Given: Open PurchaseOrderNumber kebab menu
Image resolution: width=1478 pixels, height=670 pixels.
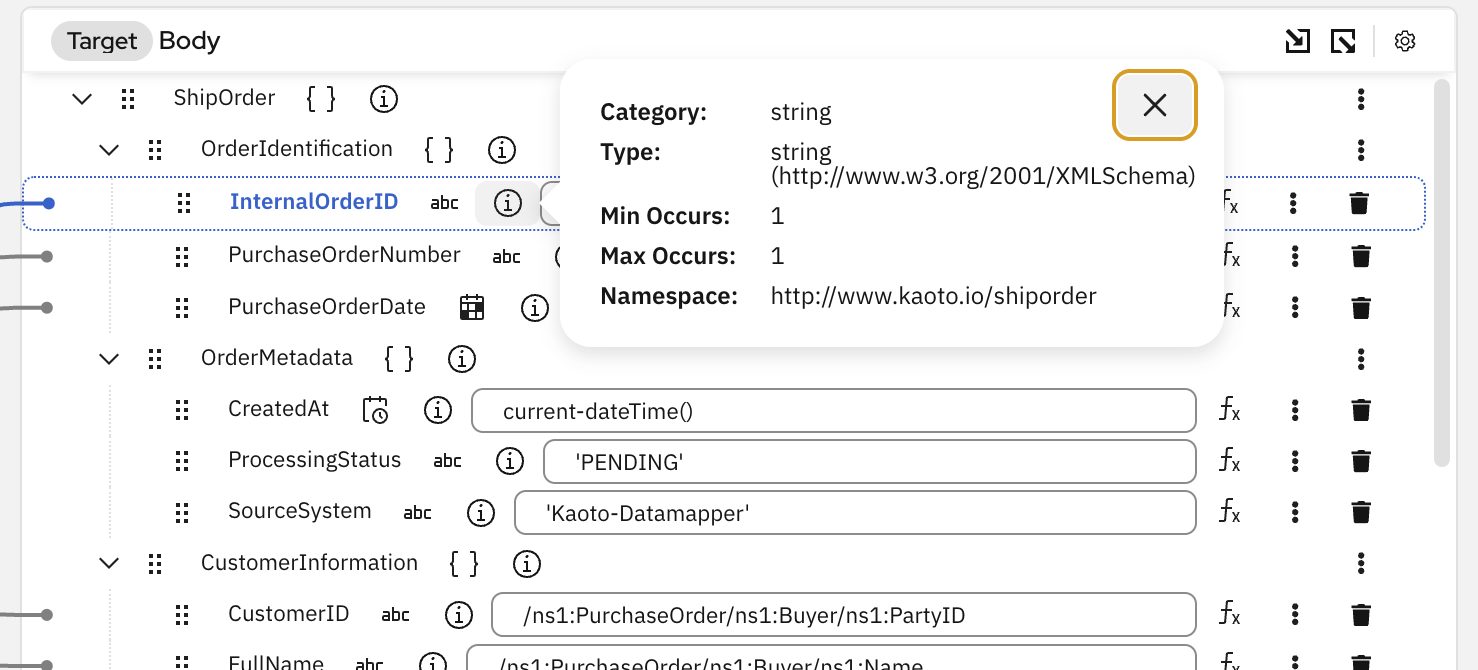Looking at the screenshot, I should coord(1295,256).
